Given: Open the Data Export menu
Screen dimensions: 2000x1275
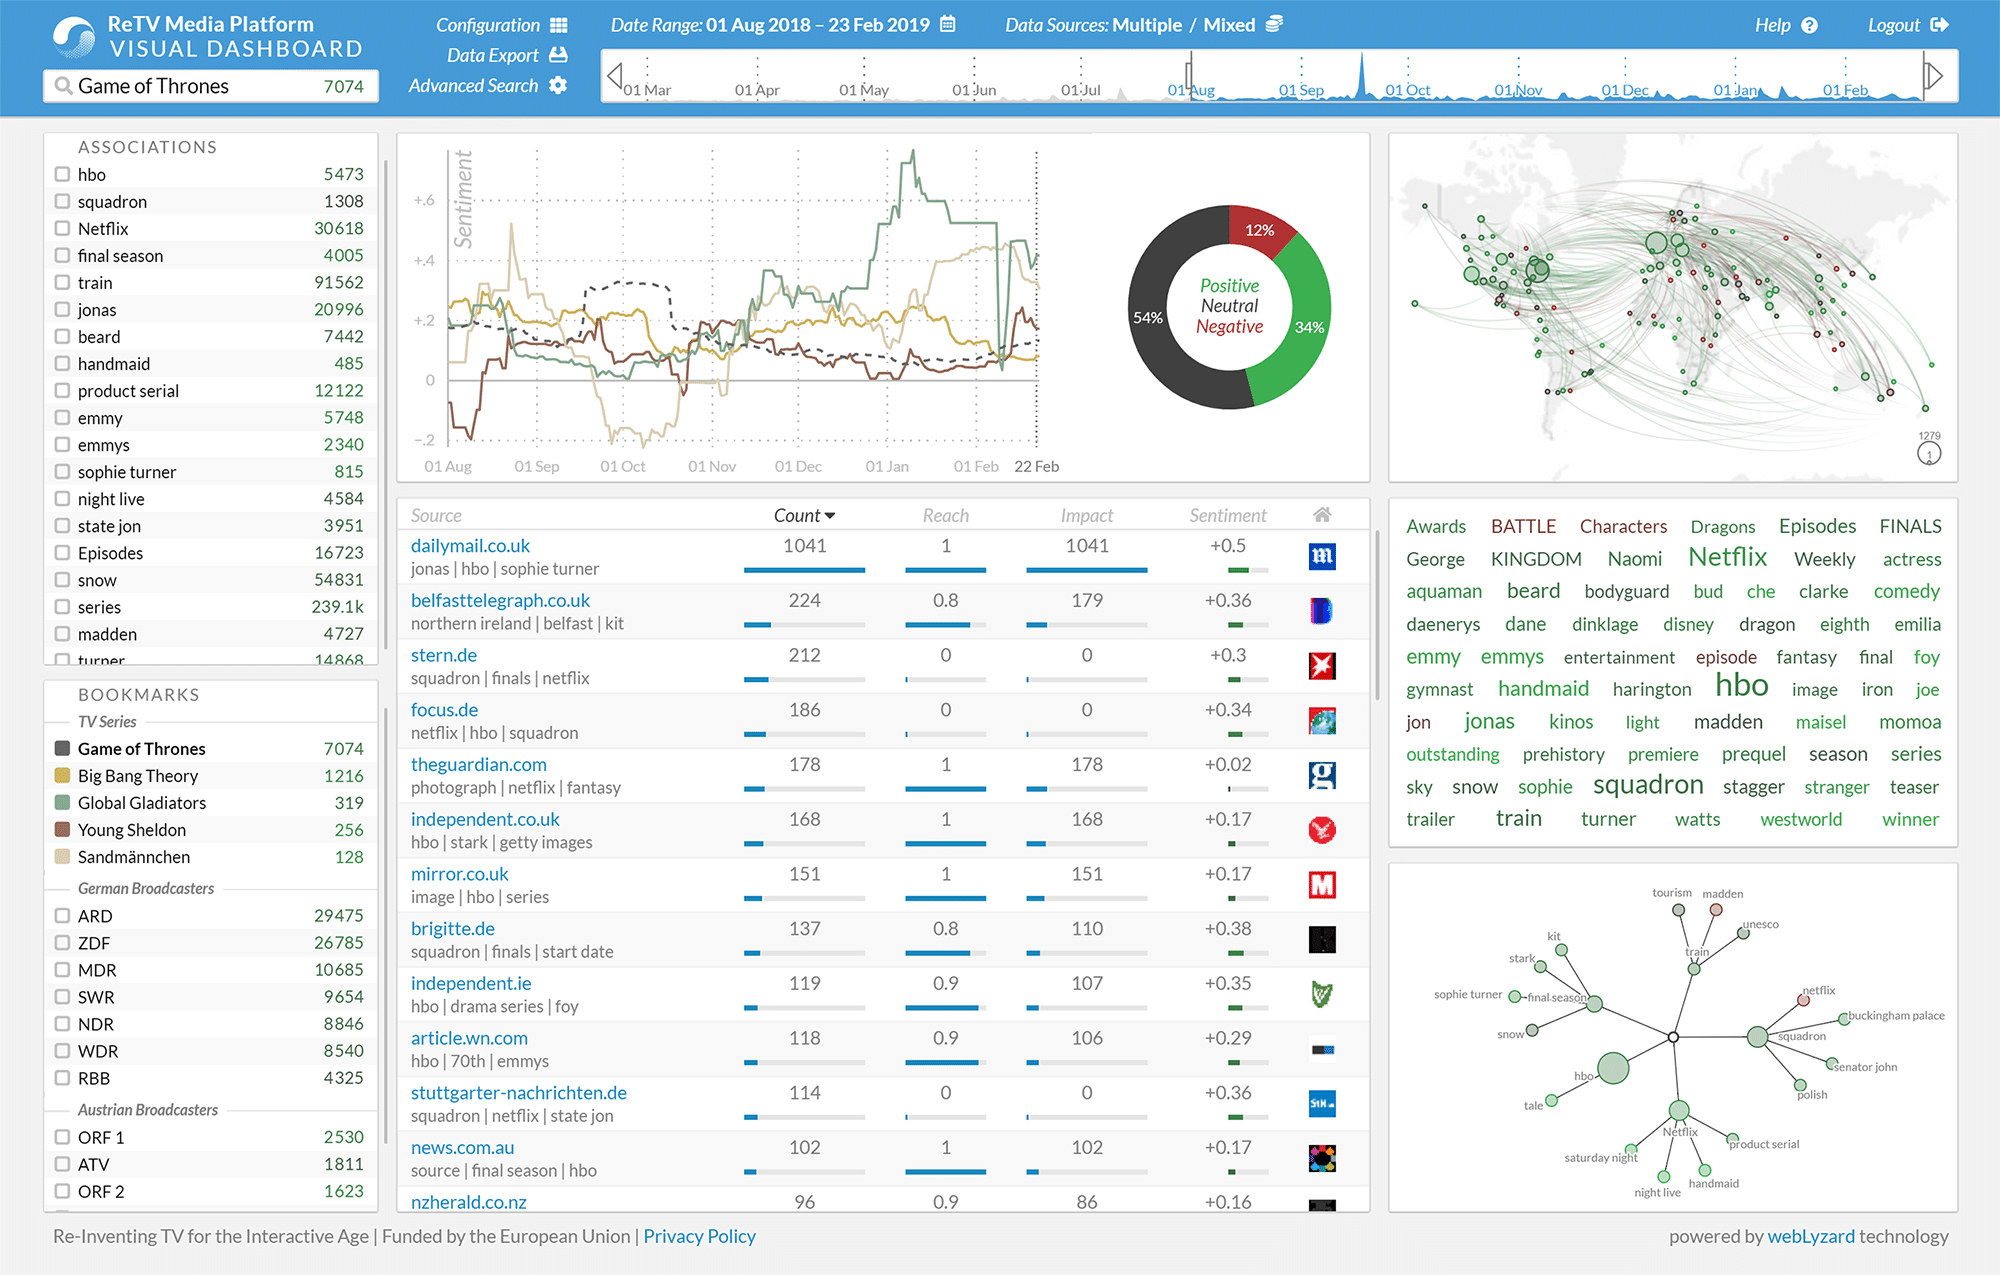Looking at the screenshot, I should click(492, 55).
